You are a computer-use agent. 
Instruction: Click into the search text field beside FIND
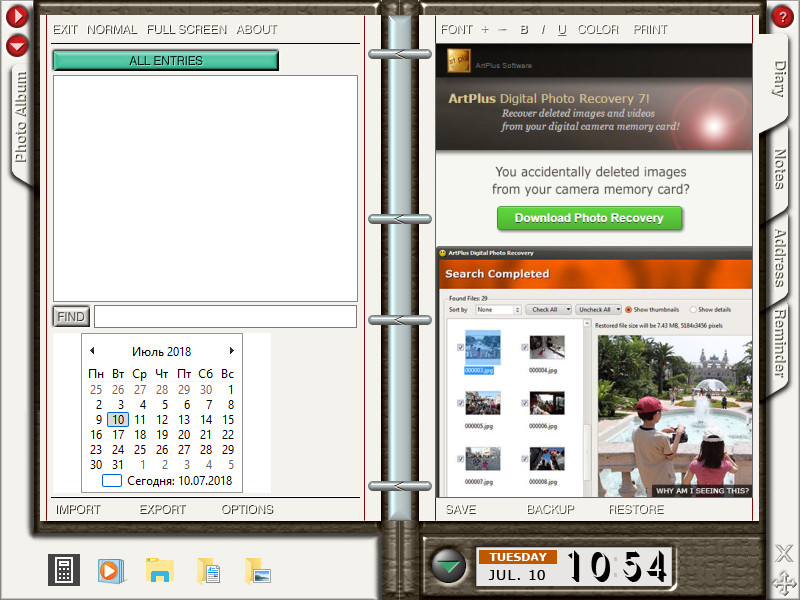[226, 316]
